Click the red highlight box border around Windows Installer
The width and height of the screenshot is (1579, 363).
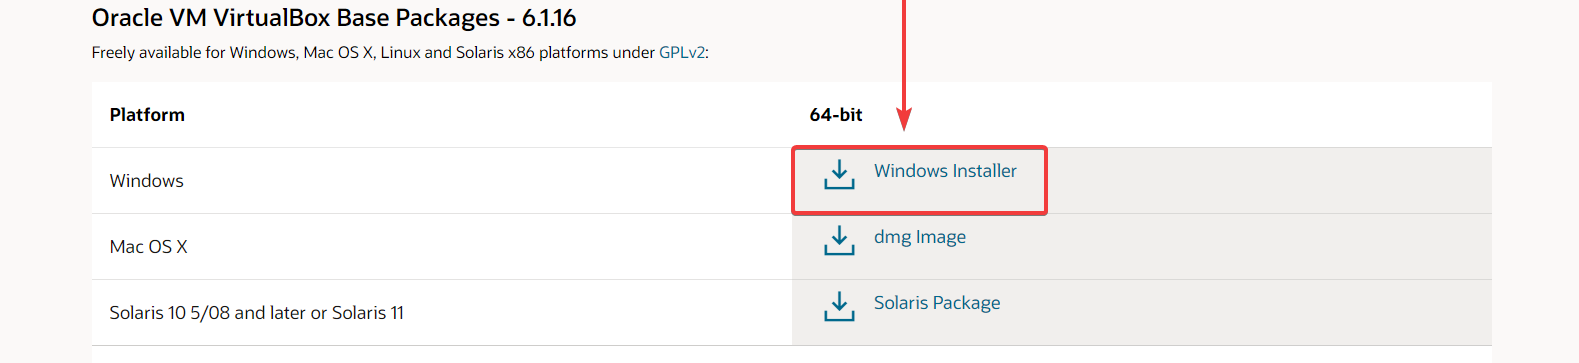(x=920, y=149)
